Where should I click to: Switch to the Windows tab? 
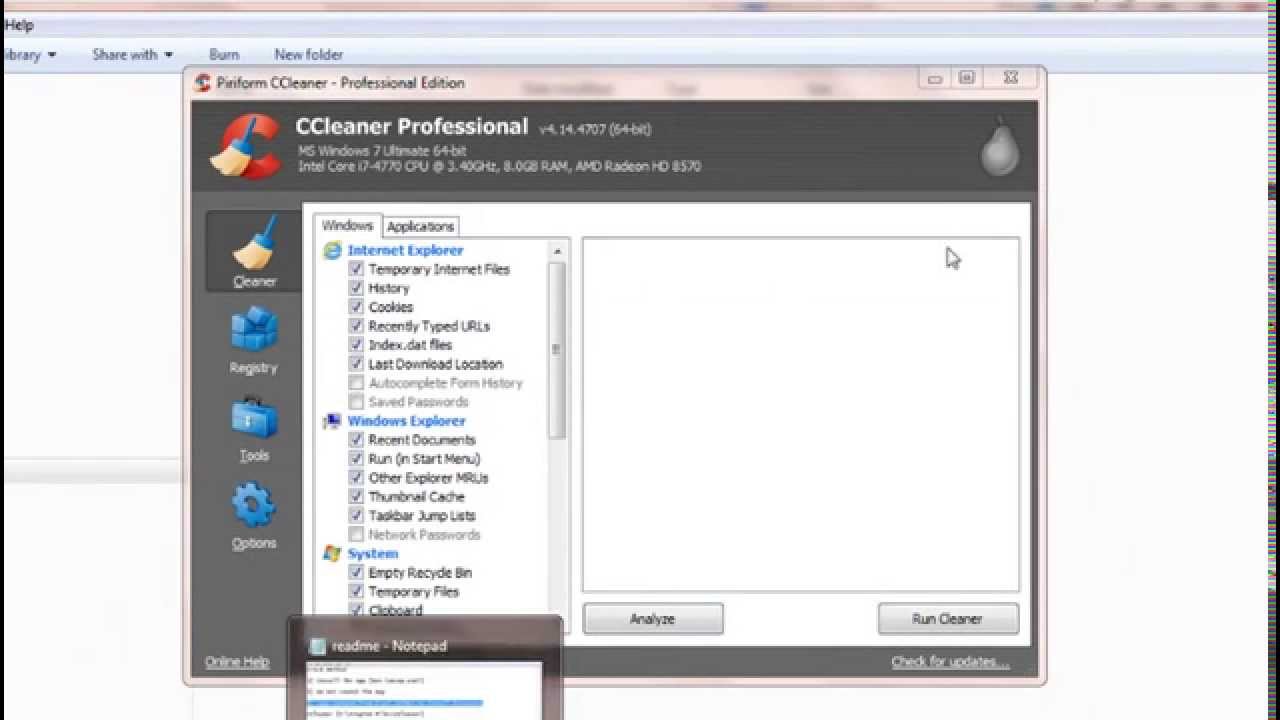pyautogui.click(x=347, y=226)
